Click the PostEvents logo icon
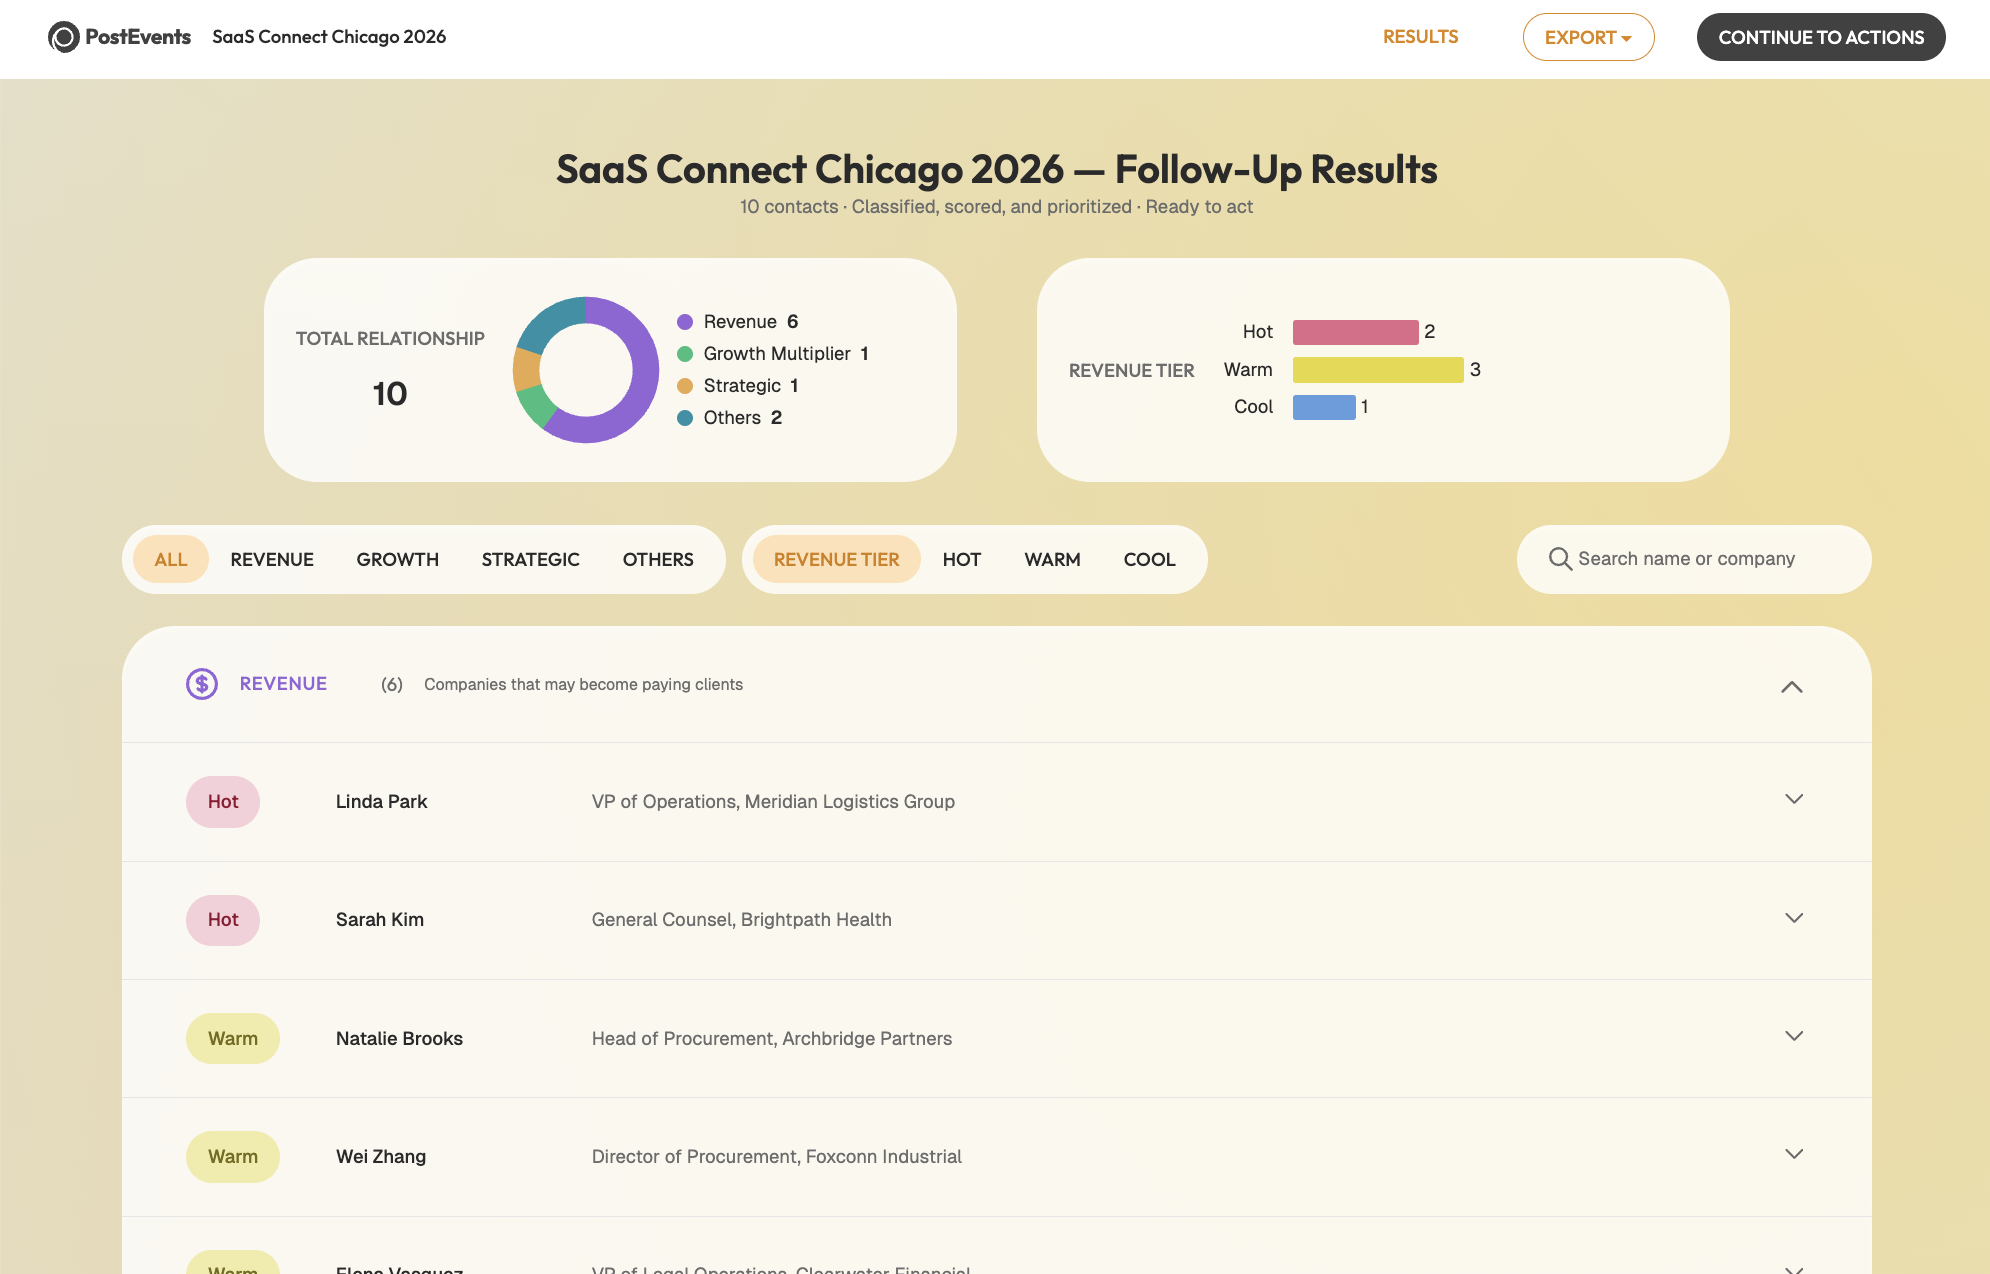 point(64,37)
